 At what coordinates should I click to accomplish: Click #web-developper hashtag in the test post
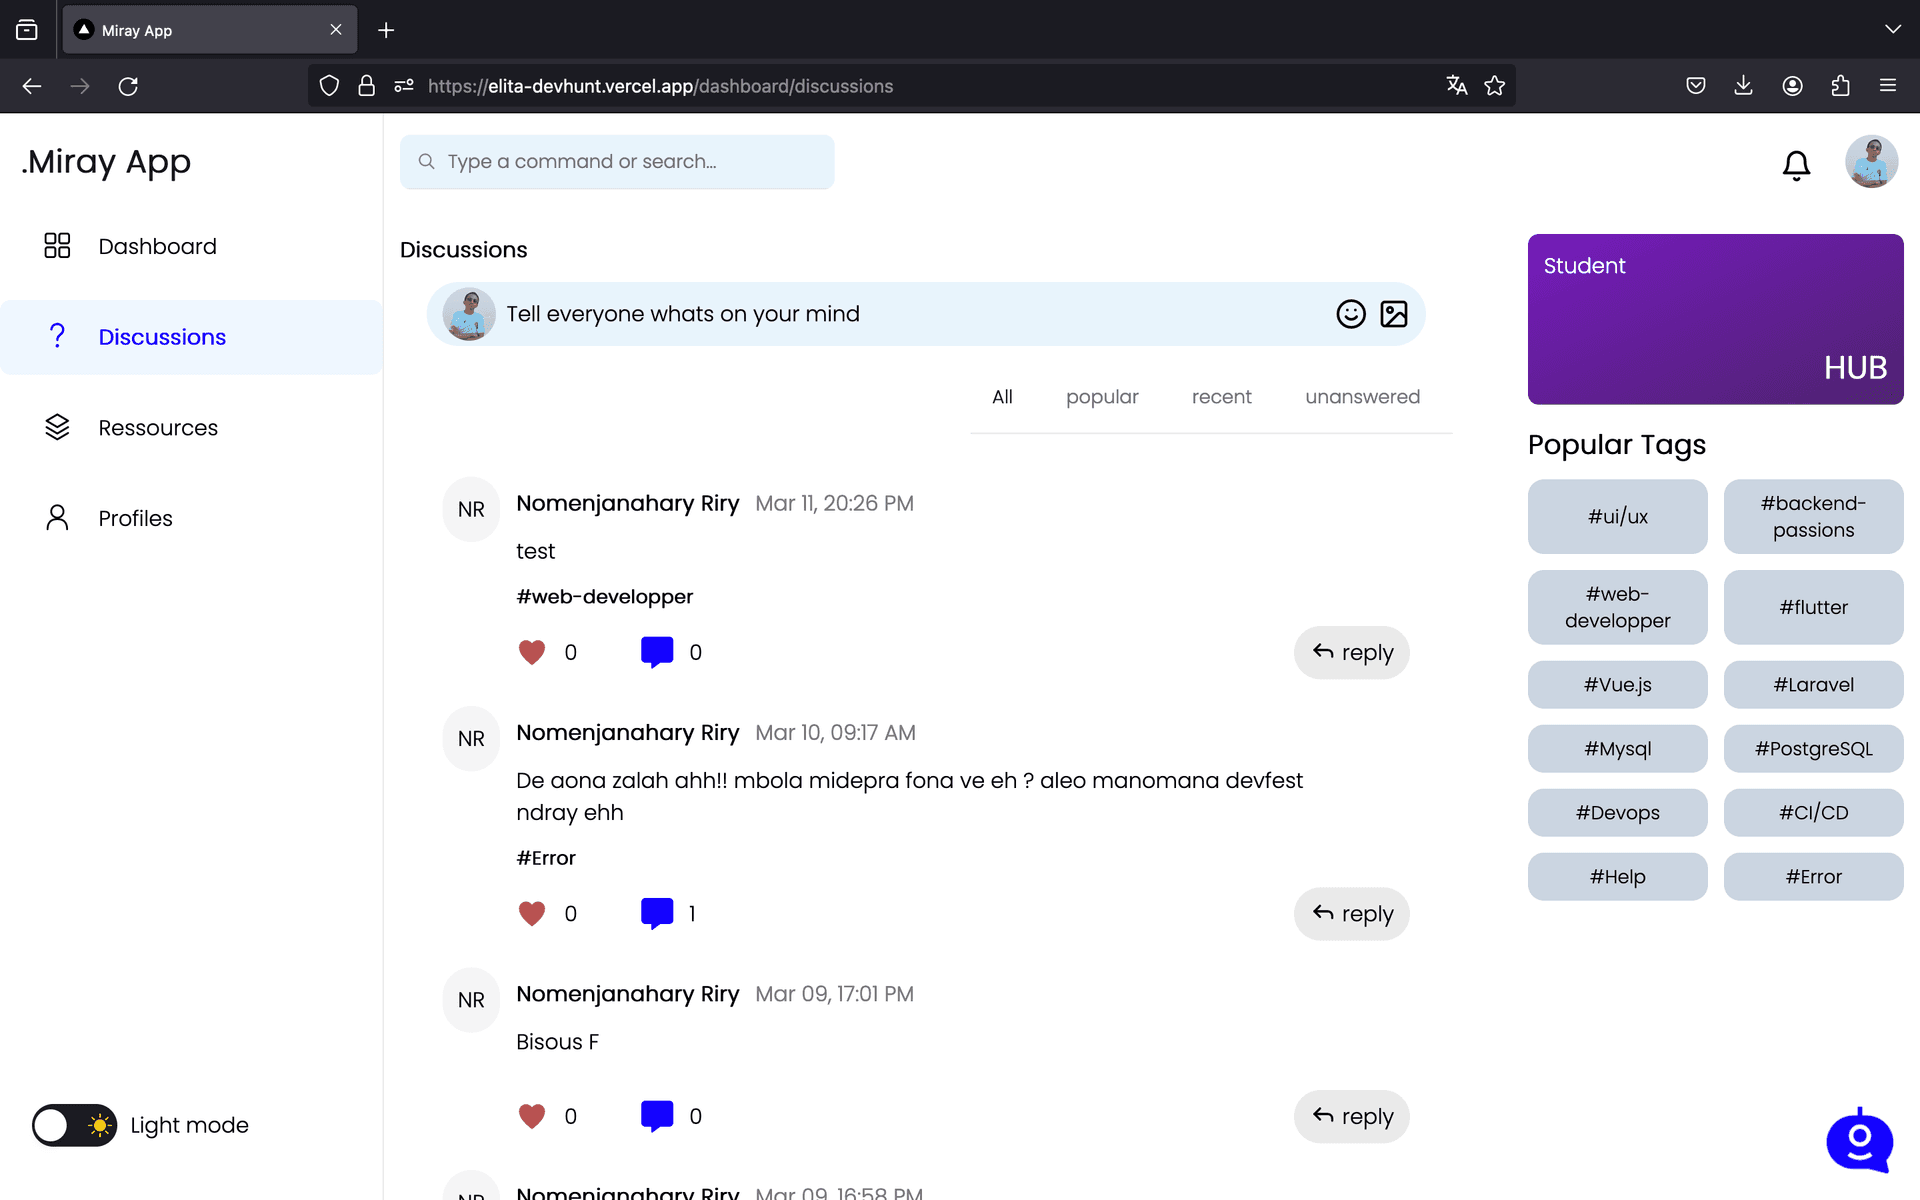tap(604, 597)
